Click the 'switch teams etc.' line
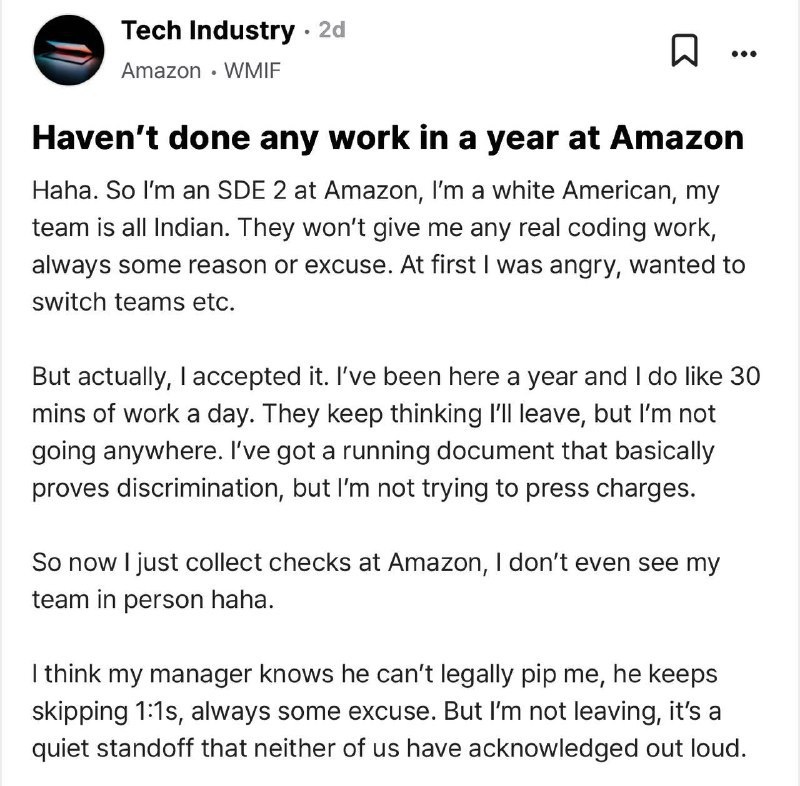Screen dimensions: 800x786 133,302
